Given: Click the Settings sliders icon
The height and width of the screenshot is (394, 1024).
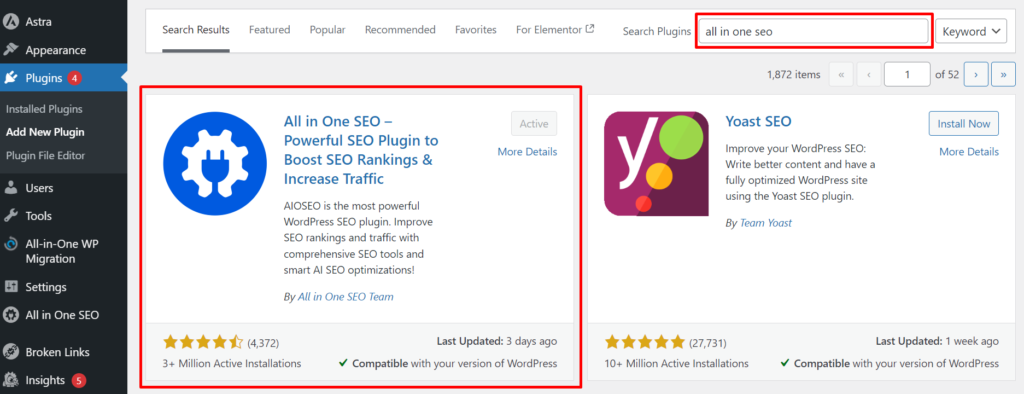Looking at the screenshot, I should point(10,287).
